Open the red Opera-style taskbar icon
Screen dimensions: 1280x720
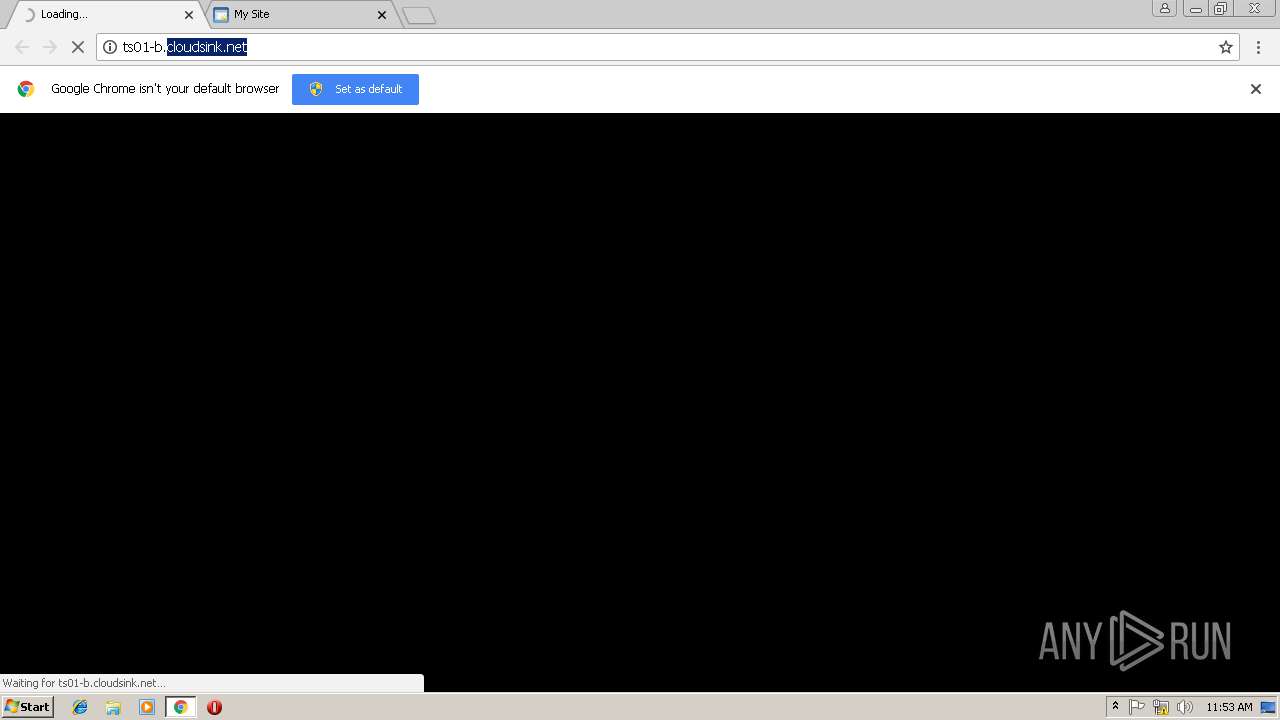[x=214, y=707]
